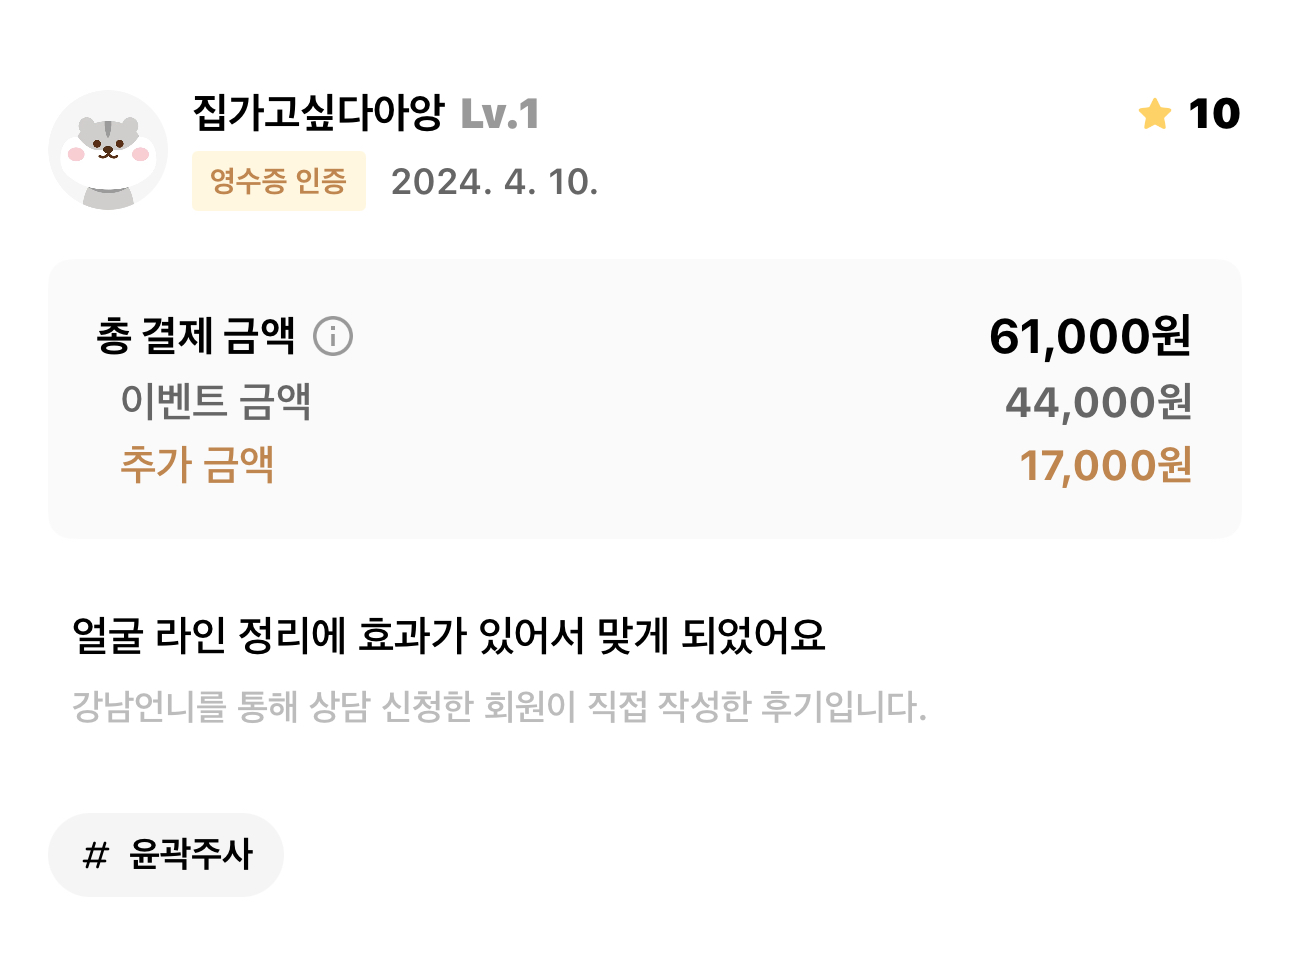Select the 추가 금액 row label
This screenshot has height=955, width=1290.
(197, 464)
